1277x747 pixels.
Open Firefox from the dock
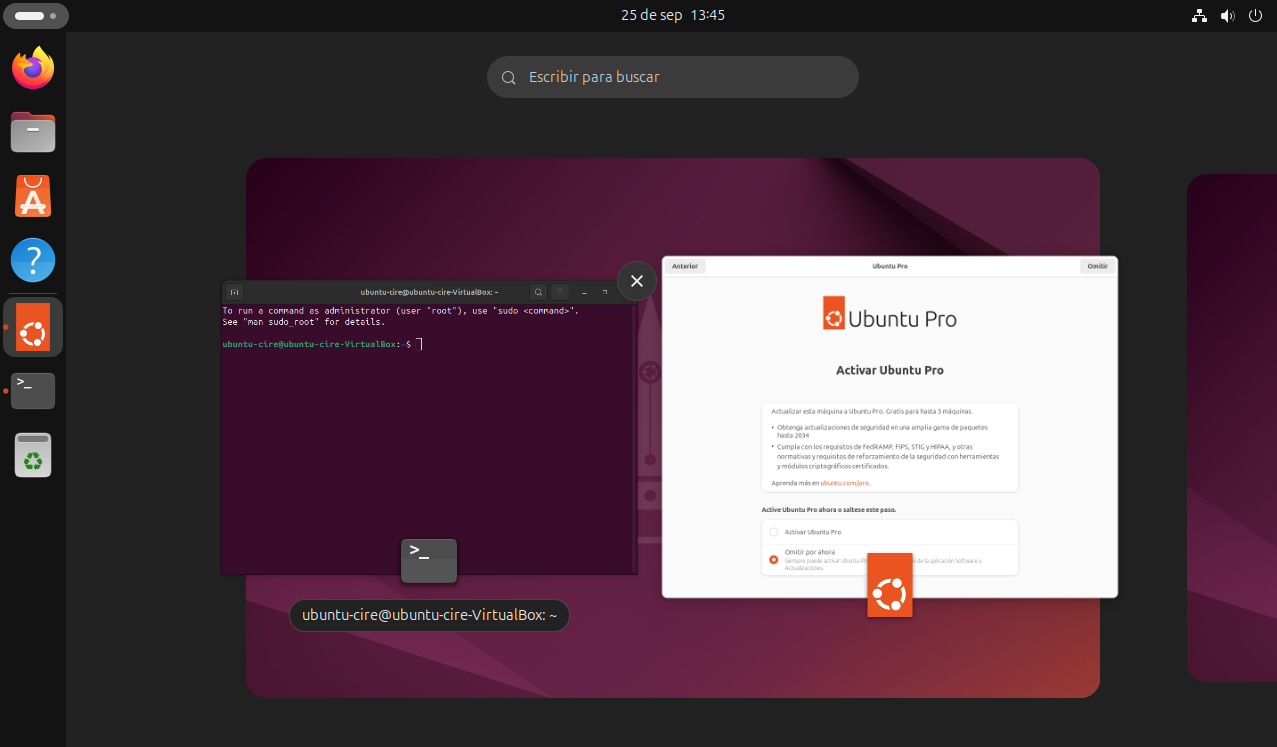coord(33,68)
